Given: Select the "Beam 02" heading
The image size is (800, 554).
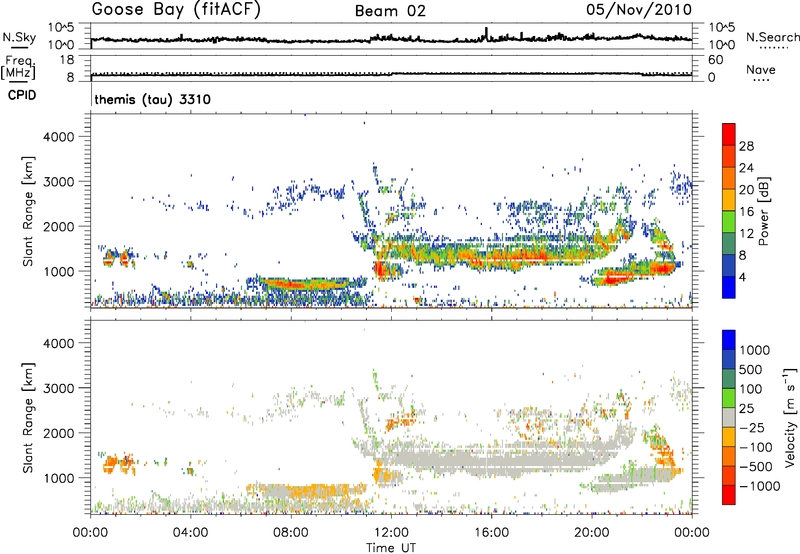Looking at the screenshot, I should (390, 11).
